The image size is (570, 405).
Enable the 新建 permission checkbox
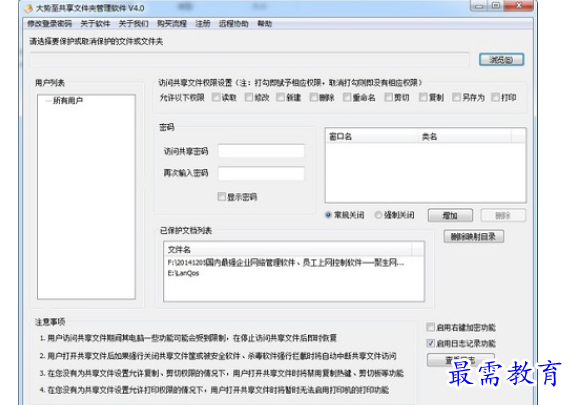280,97
